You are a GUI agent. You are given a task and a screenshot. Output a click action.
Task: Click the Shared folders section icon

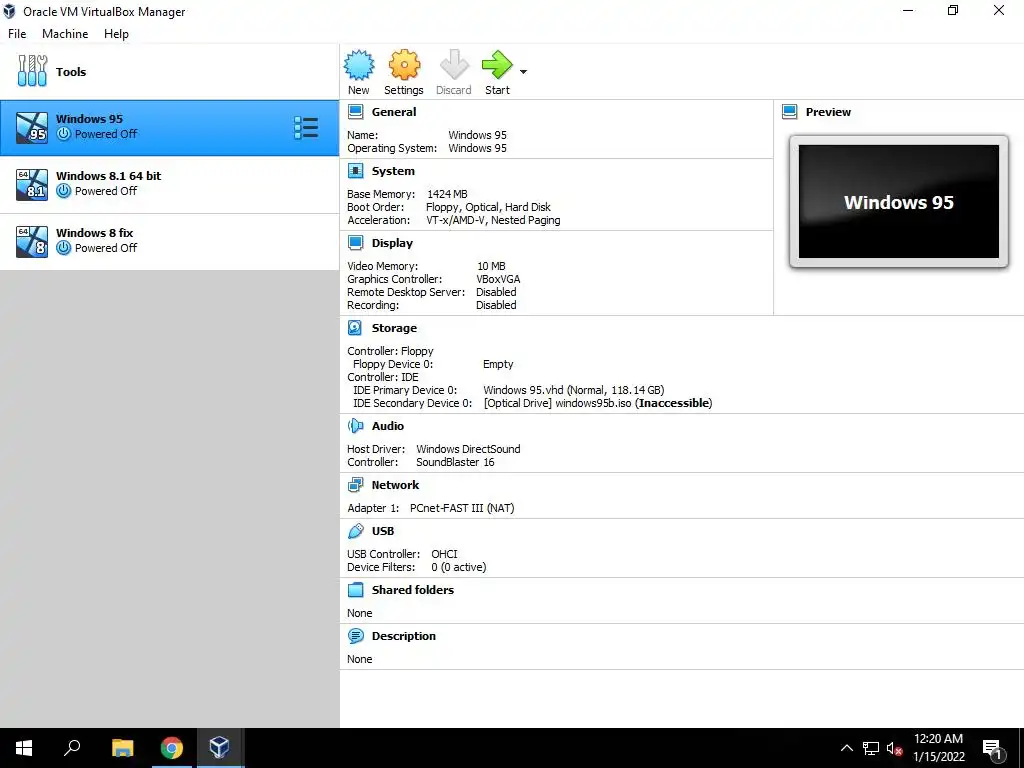click(356, 590)
